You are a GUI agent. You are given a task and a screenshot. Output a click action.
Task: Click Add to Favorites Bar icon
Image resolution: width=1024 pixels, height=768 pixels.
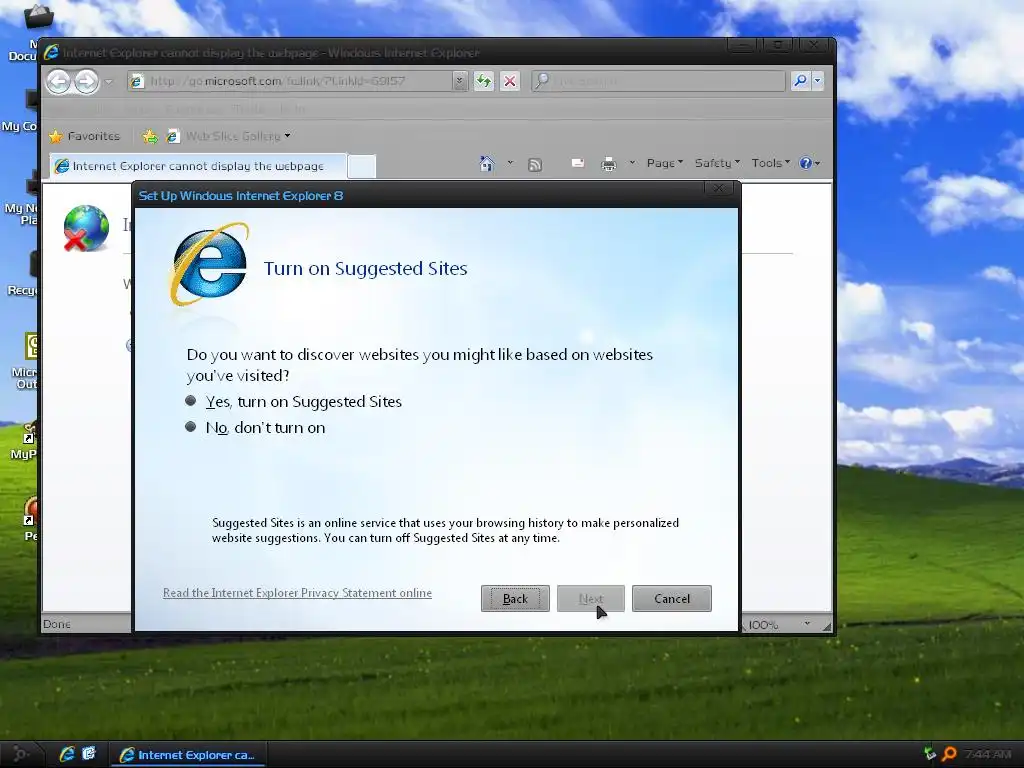pos(150,136)
